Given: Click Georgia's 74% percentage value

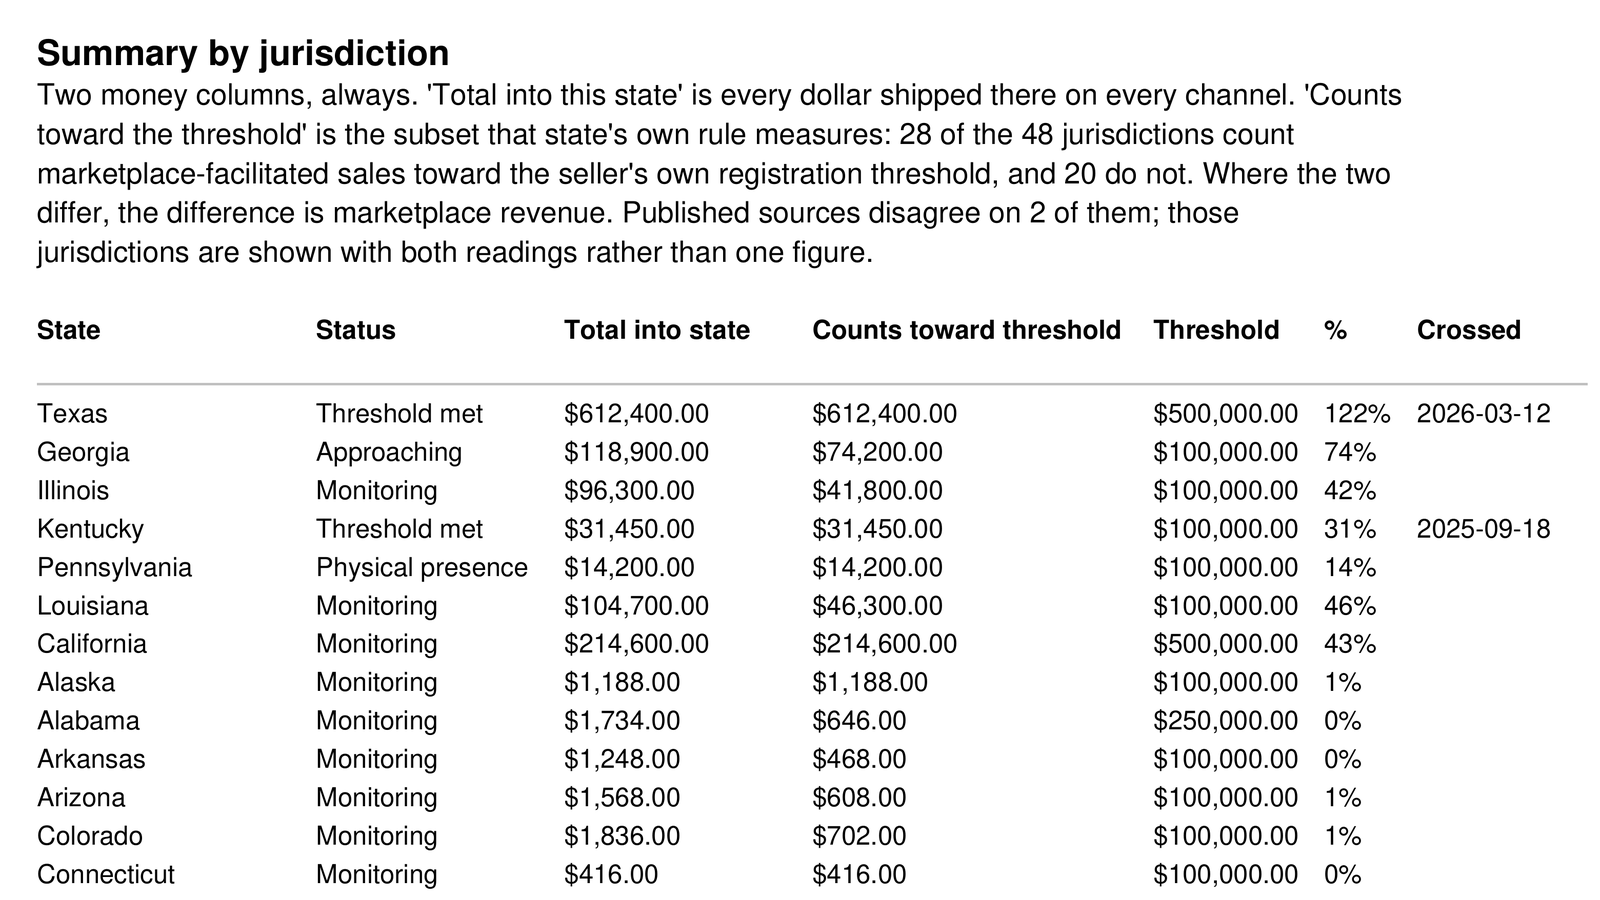Looking at the screenshot, I should click(1350, 452).
